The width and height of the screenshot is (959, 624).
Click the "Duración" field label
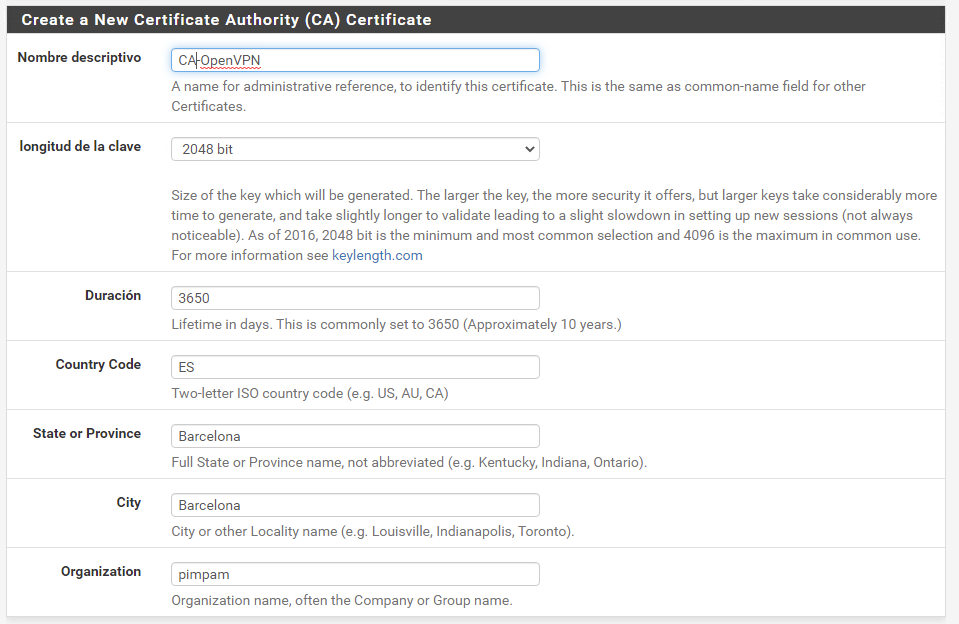pyautogui.click(x=113, y=296)
